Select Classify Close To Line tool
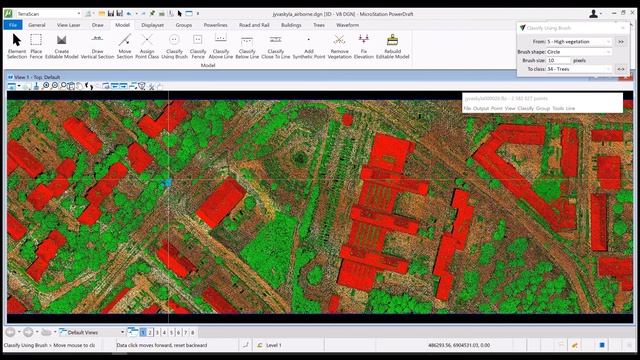The image size is (640, 360). pyautogui.click(x=276, y=46)
